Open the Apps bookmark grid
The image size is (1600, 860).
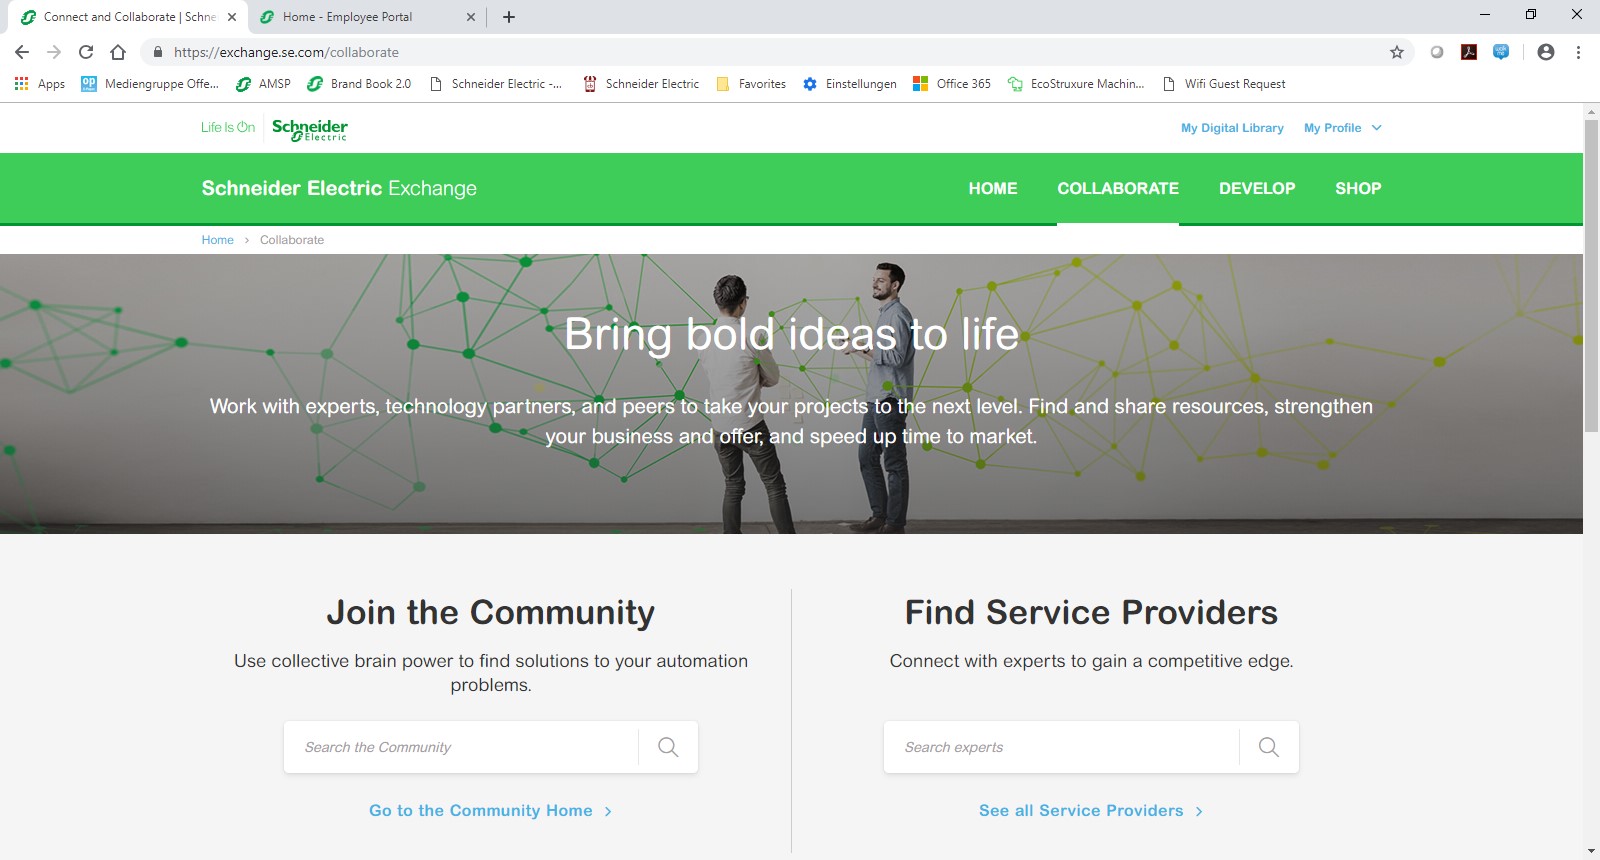(40, 84)
